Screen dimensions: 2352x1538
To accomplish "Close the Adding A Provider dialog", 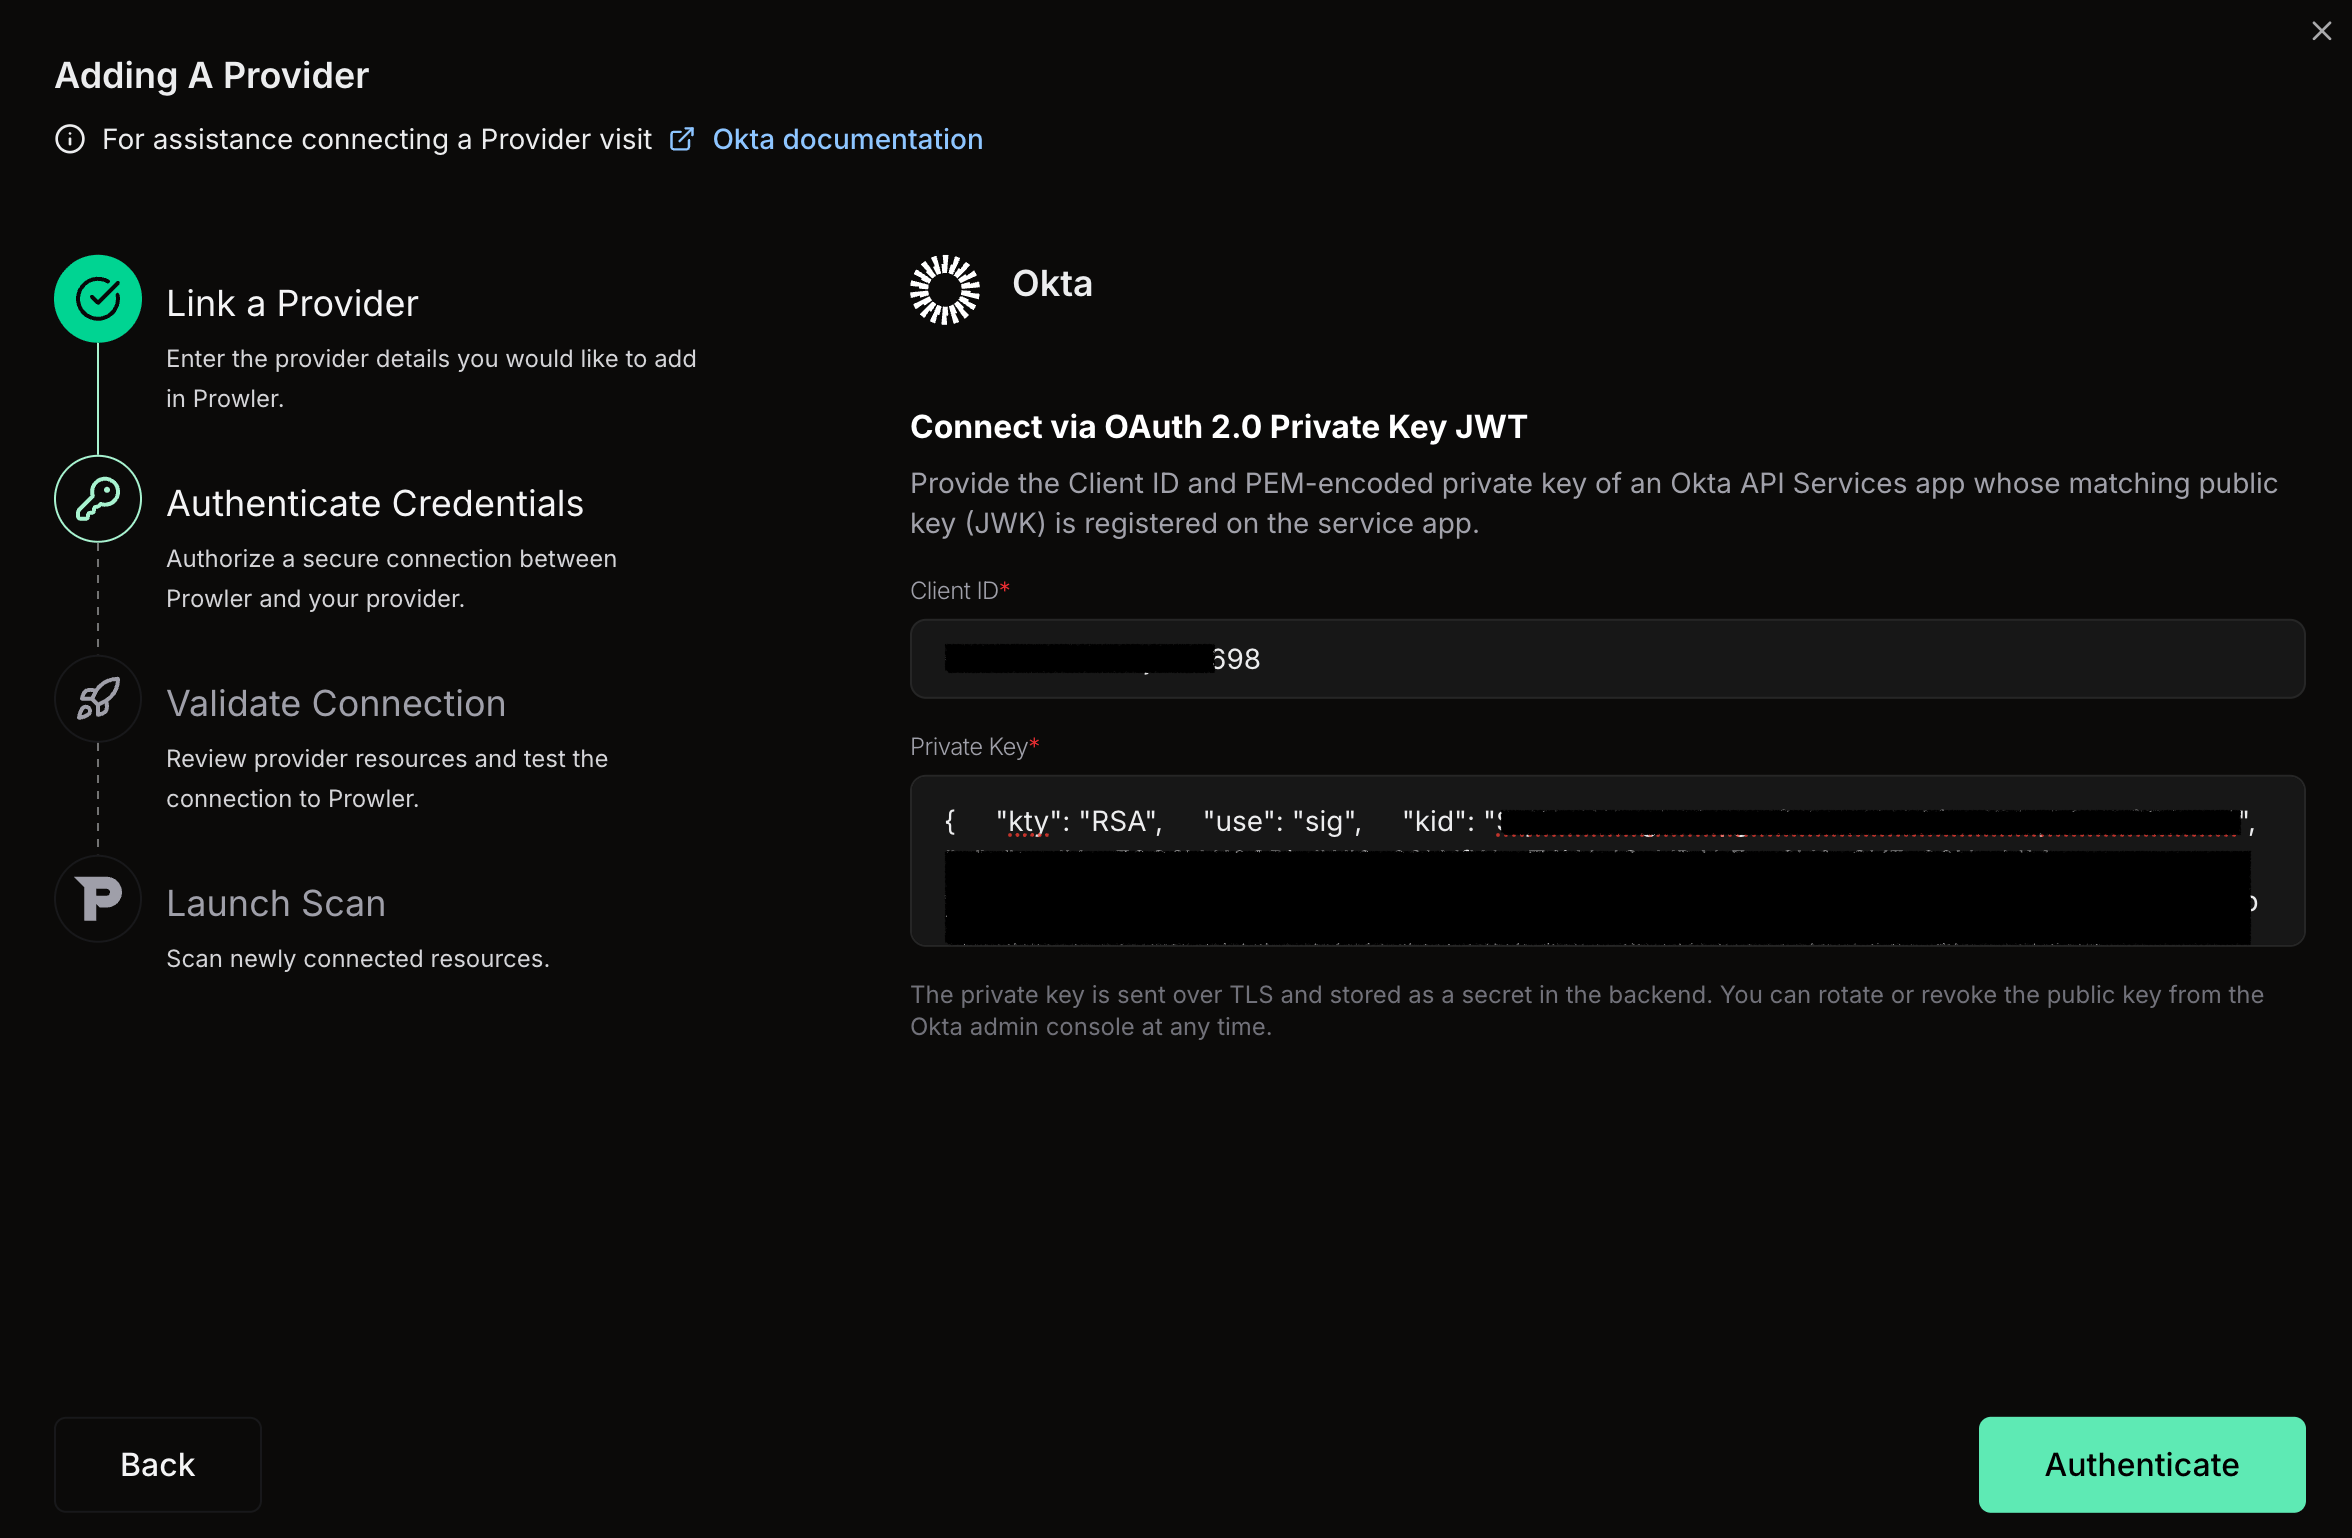I will click(x=2322, y=31).
